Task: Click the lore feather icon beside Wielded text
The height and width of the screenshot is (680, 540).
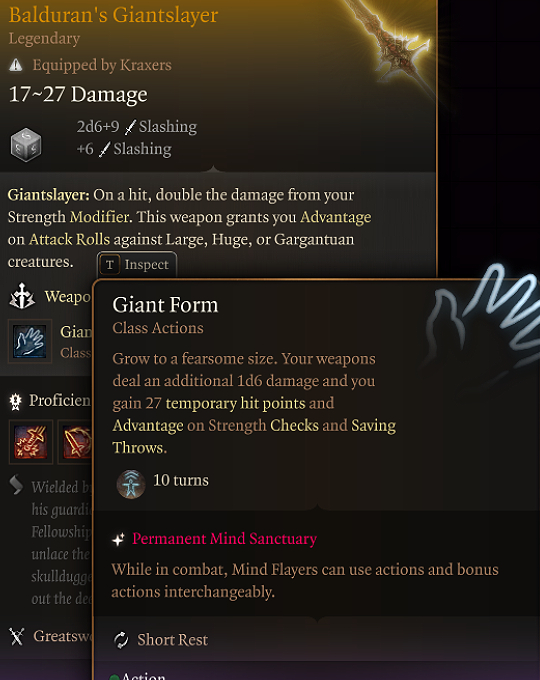Action: coord(16,485)
